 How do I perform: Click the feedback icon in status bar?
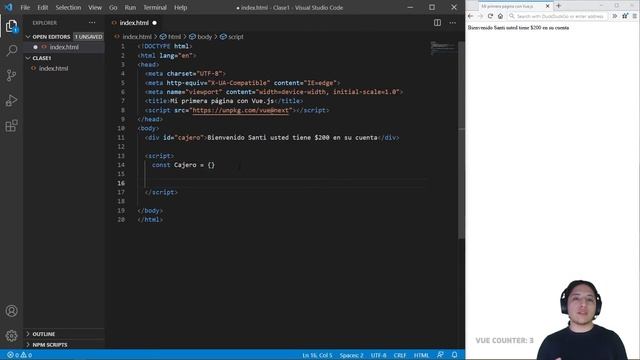tap(440, 355)
